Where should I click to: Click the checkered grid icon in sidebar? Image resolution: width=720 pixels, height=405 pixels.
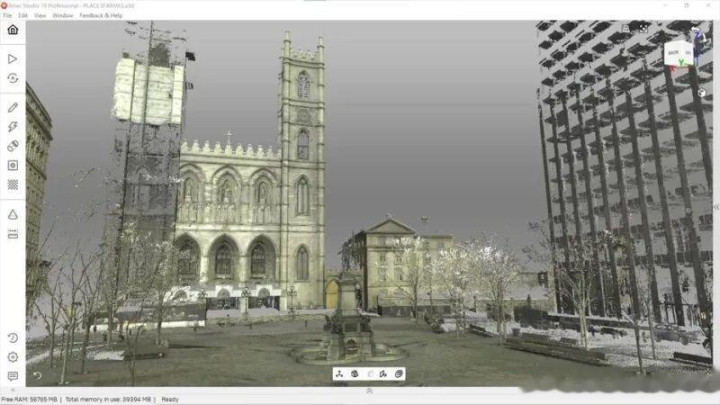pos(12,184)
